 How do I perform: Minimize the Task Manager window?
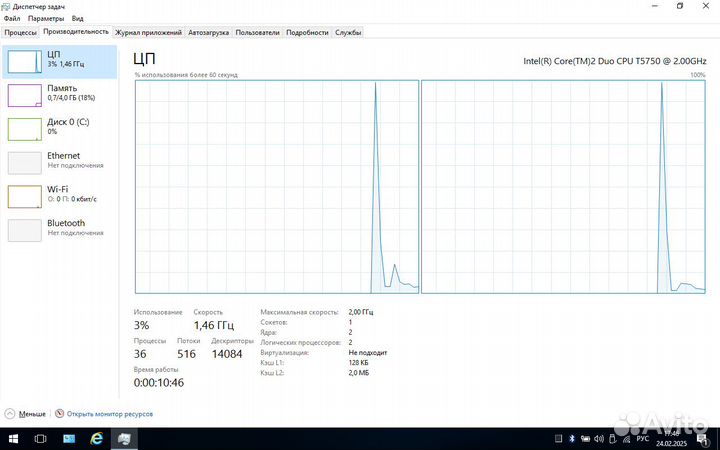[x=655, y=6]
